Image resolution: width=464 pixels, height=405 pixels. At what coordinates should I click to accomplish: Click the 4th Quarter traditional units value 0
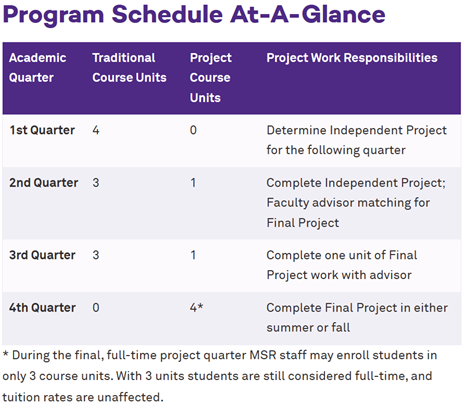click(96, 307)
